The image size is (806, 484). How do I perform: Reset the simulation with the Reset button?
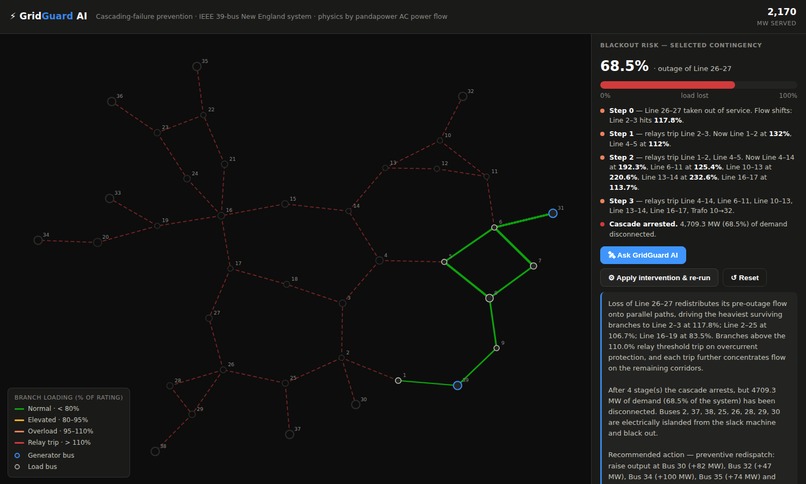pyautogui.click(x=744, y=277)
